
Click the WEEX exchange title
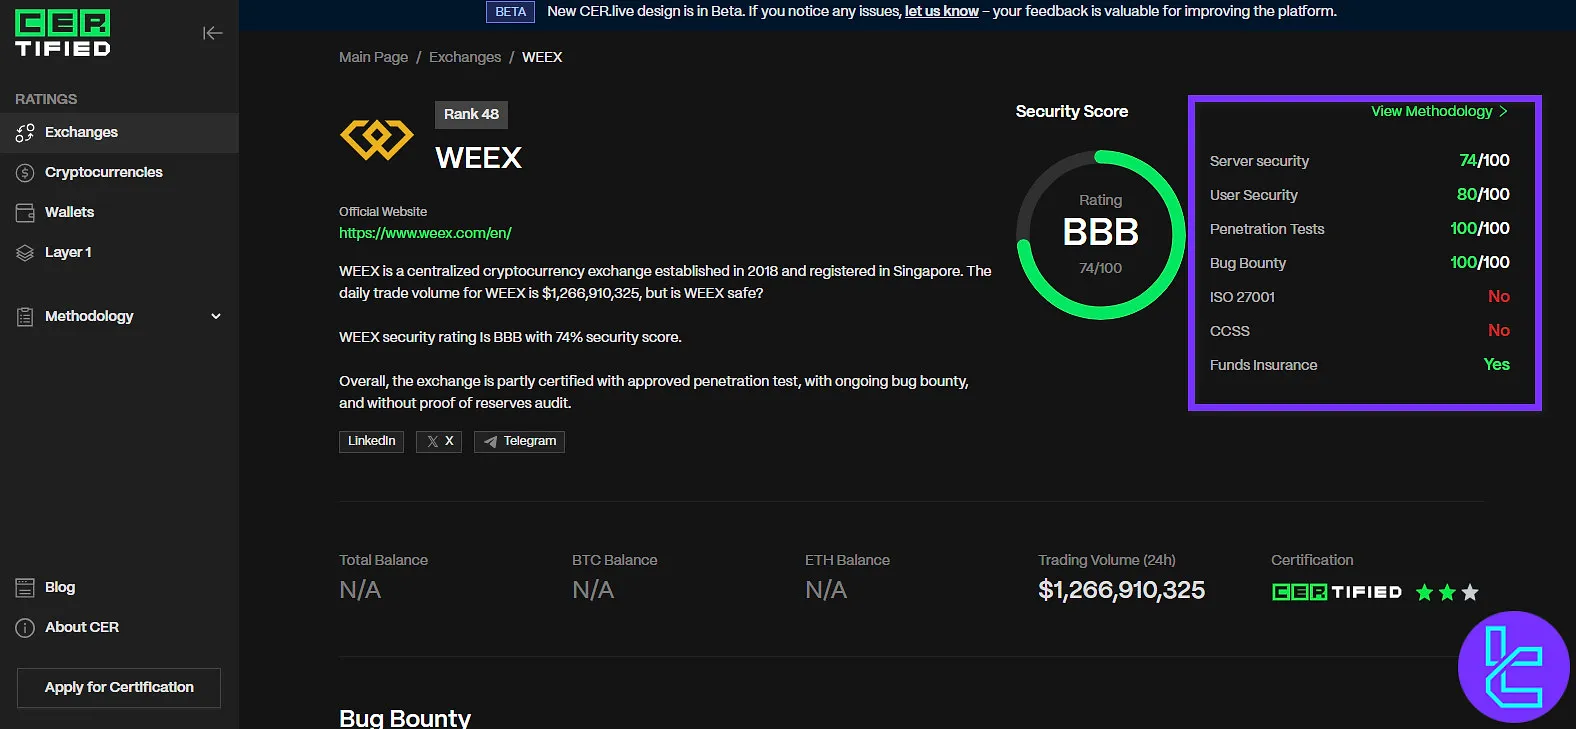(x=478, y=158)
